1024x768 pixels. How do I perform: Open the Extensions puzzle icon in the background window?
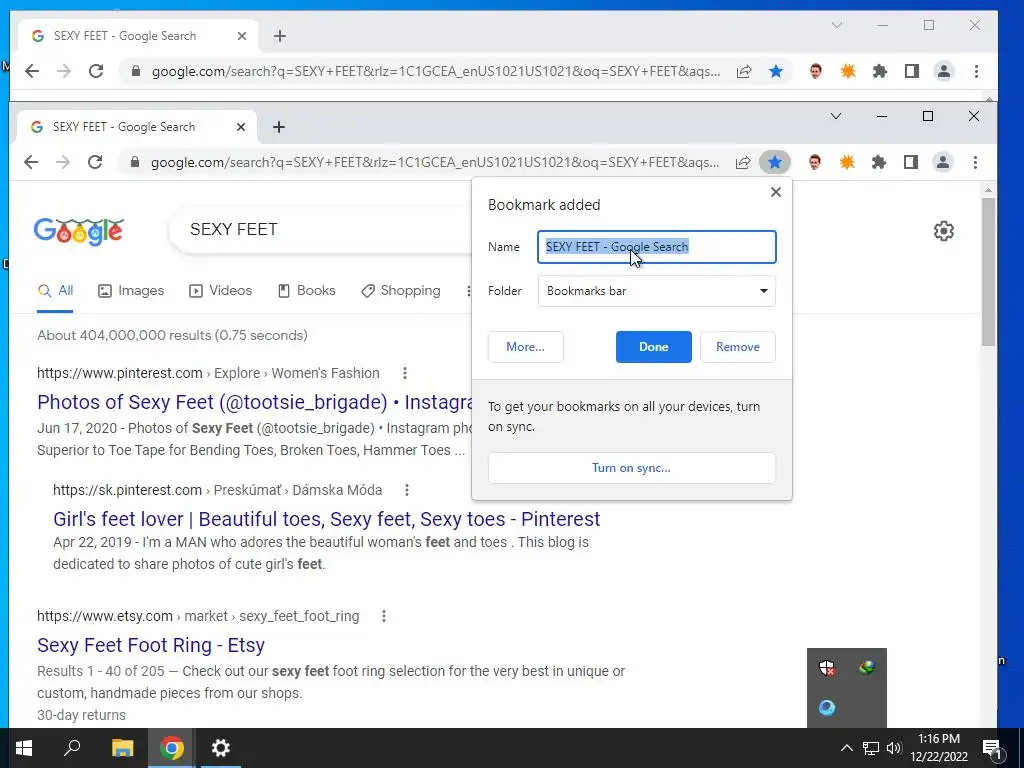[880, 71]
